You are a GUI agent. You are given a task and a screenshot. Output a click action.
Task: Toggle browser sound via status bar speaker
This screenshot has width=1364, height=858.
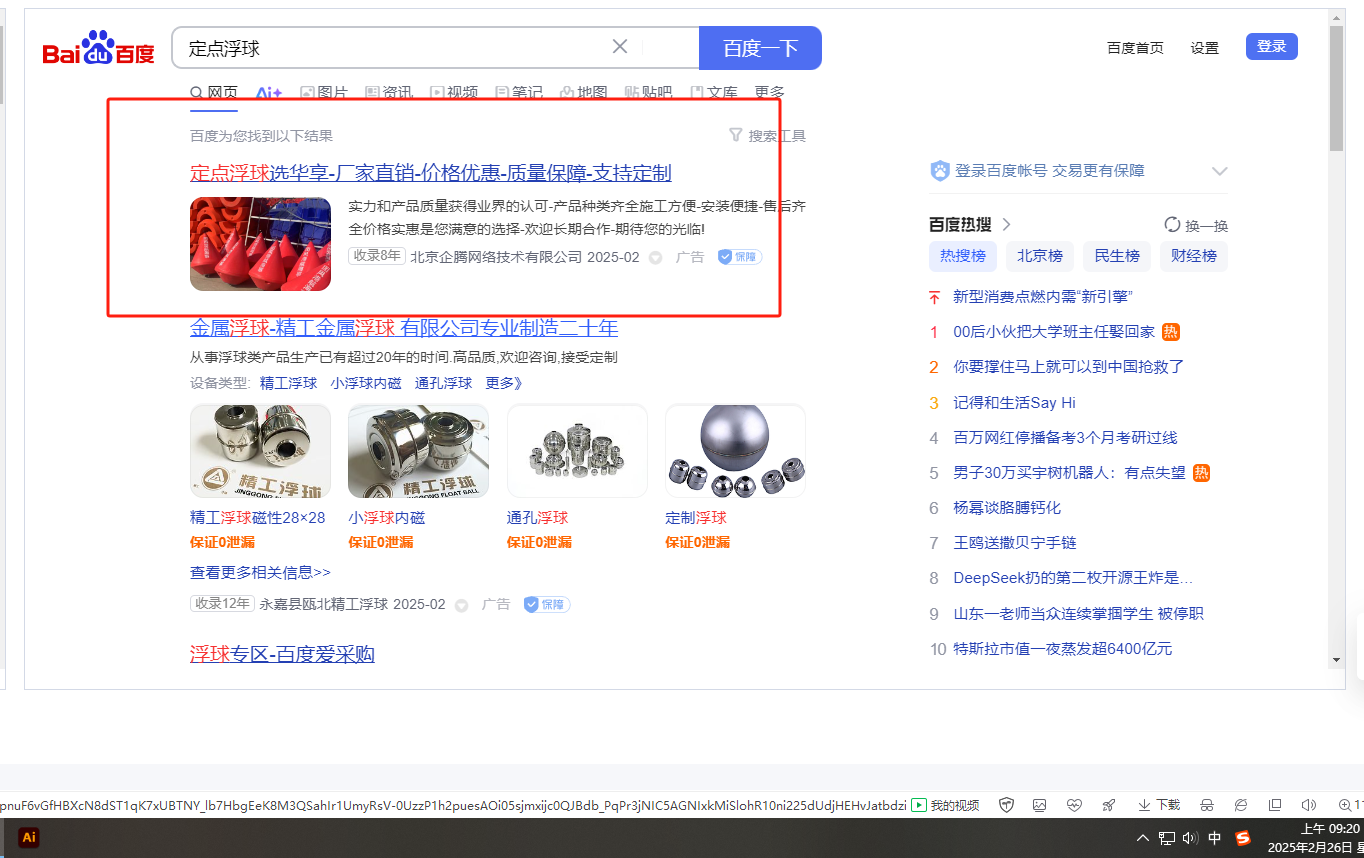pos(1308,805)
